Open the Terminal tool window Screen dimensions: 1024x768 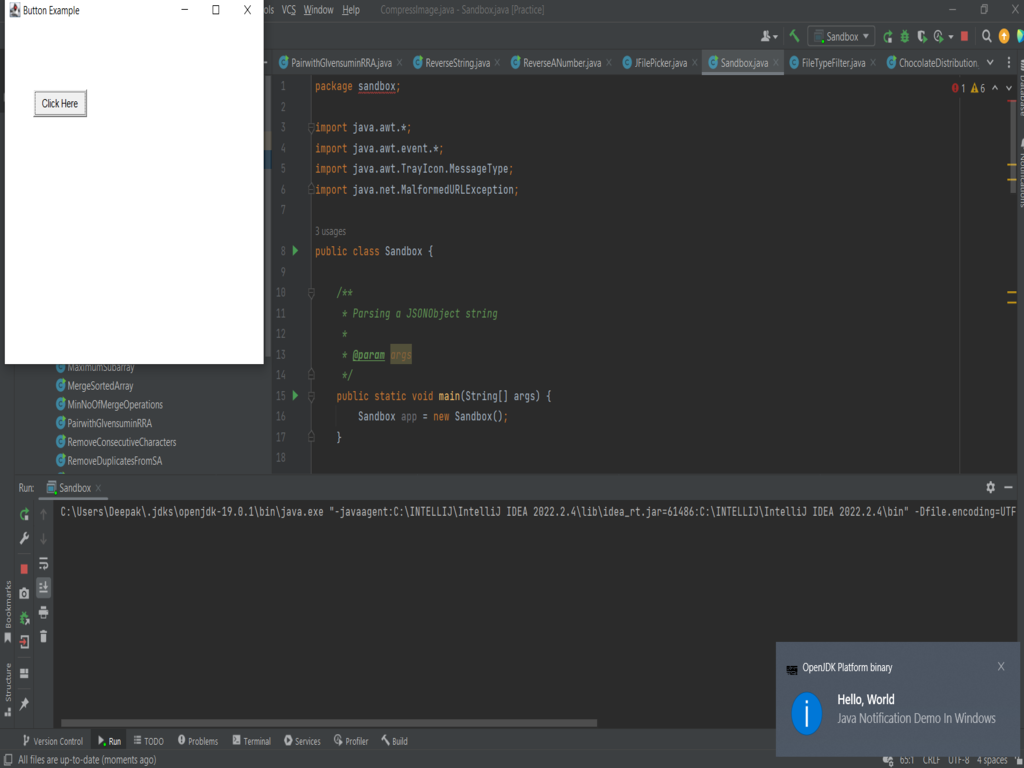[251, 741]
